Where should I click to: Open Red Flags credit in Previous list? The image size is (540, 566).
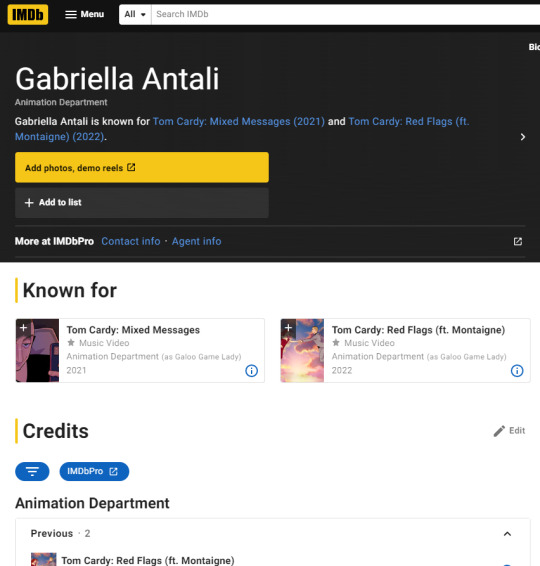point(148,560)
